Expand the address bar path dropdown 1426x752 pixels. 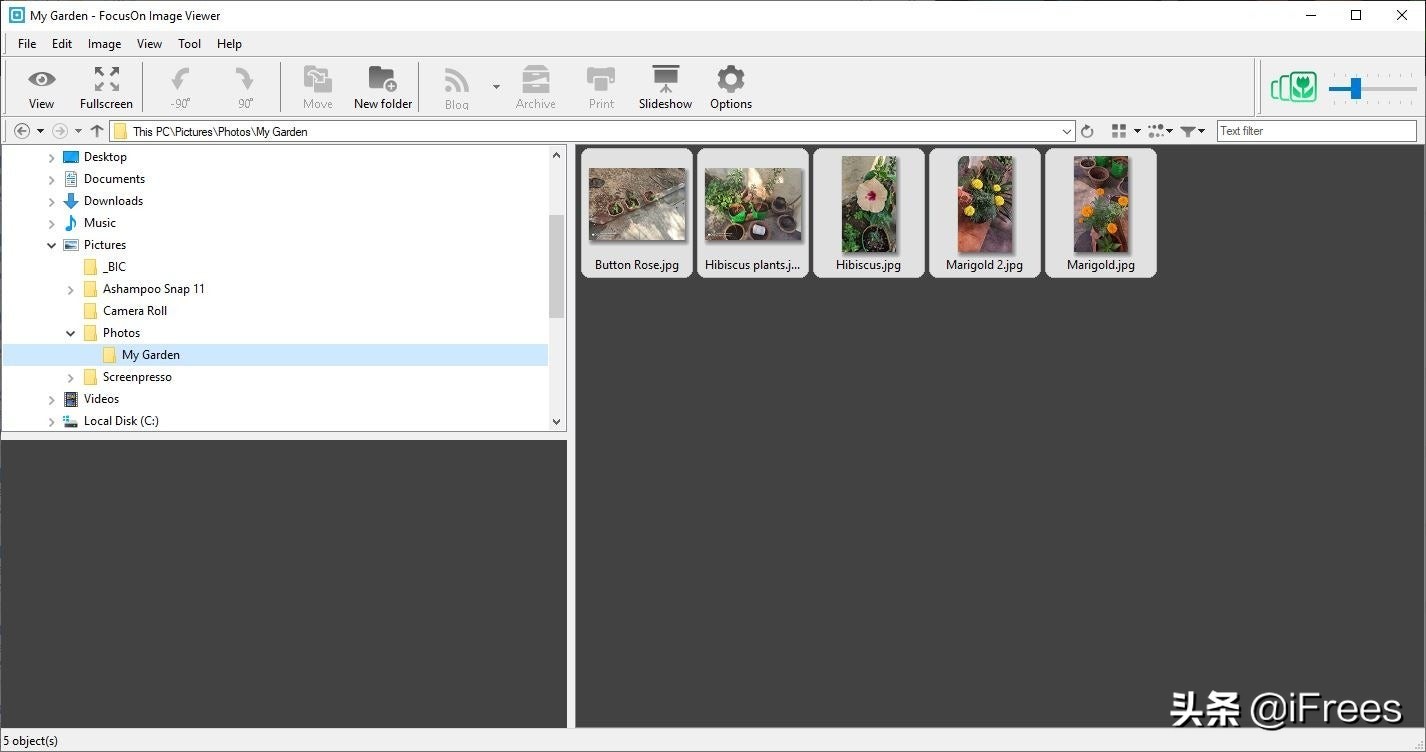1067,131
